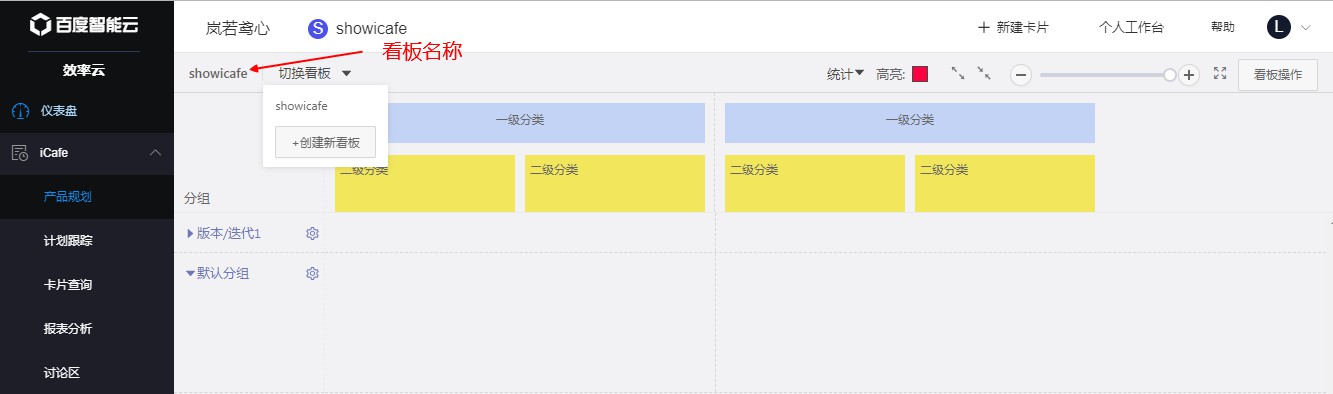Open the 统计 dropdown
The width and height of the screenshot is (1333, 394).
pos(845,74)
